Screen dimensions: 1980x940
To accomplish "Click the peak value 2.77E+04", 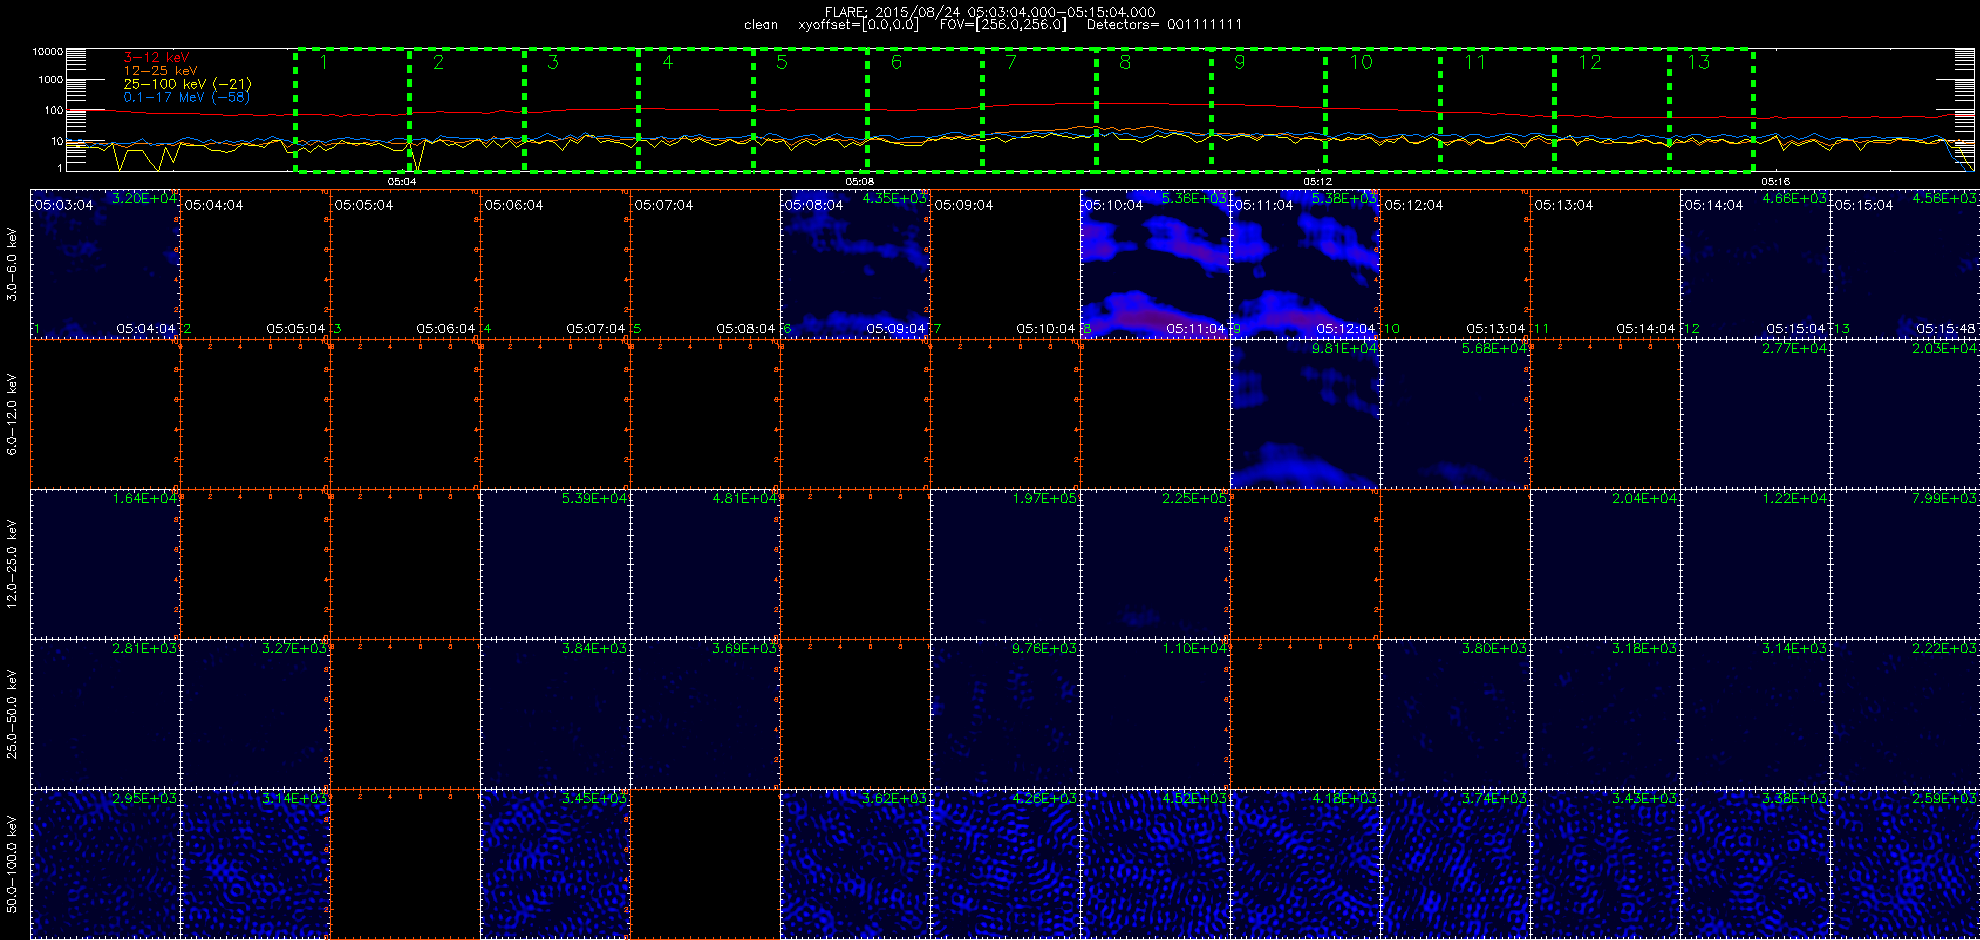I will coord(1794,348).
